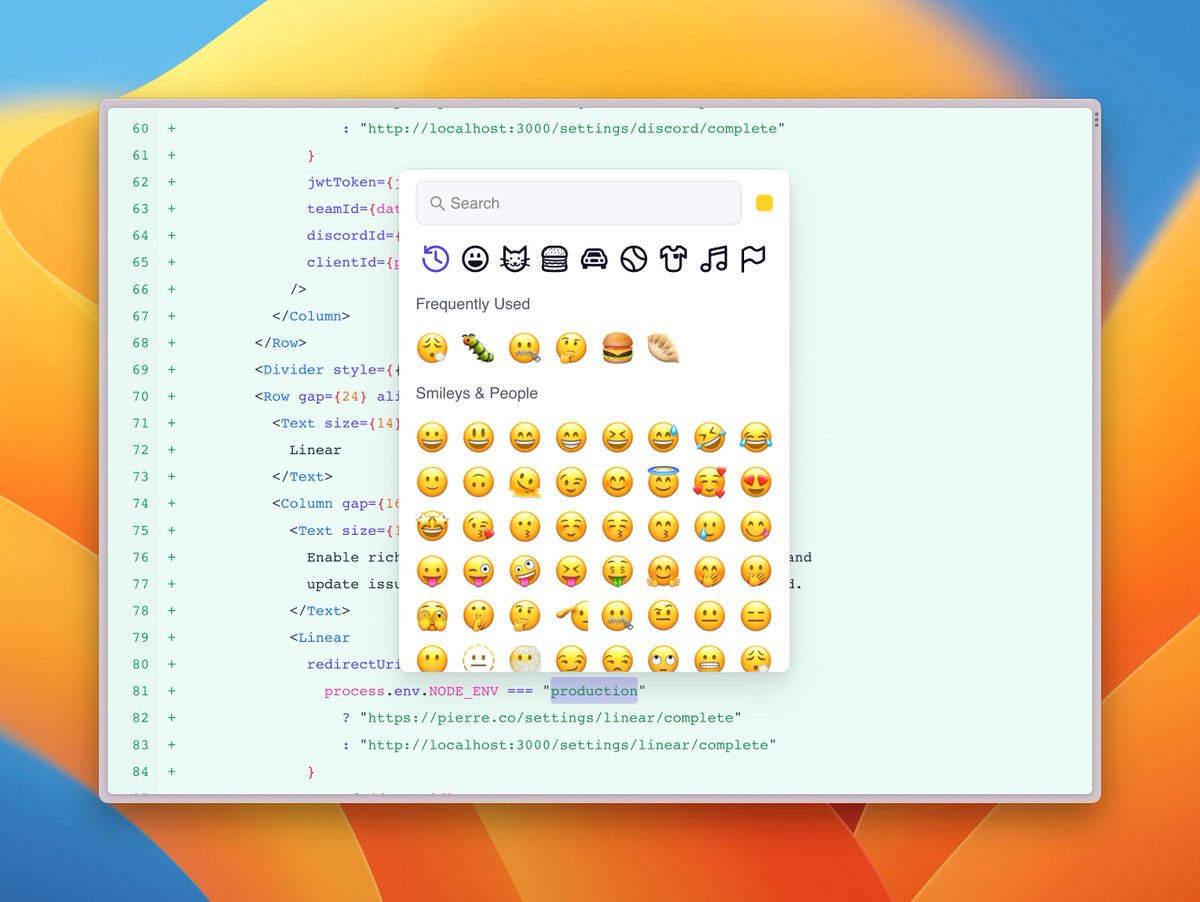Insert the smiling face with tear
The width and height of the screenshot is (1200, 902).
(x=710, y=526)
